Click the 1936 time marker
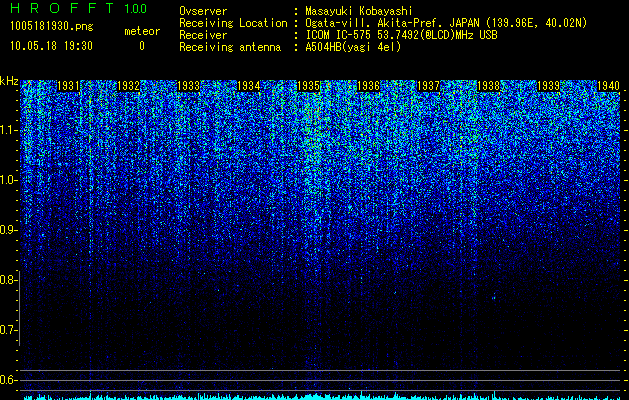The height and width of the screenshot is (400, 629). (369, 86)
